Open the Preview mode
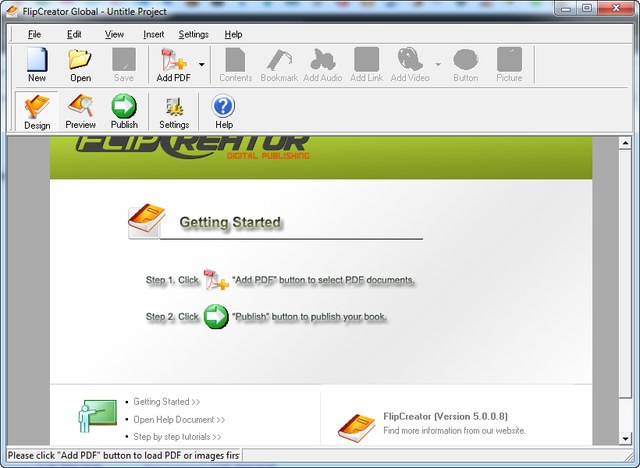 pyautogui.click(x=80, y=110)
